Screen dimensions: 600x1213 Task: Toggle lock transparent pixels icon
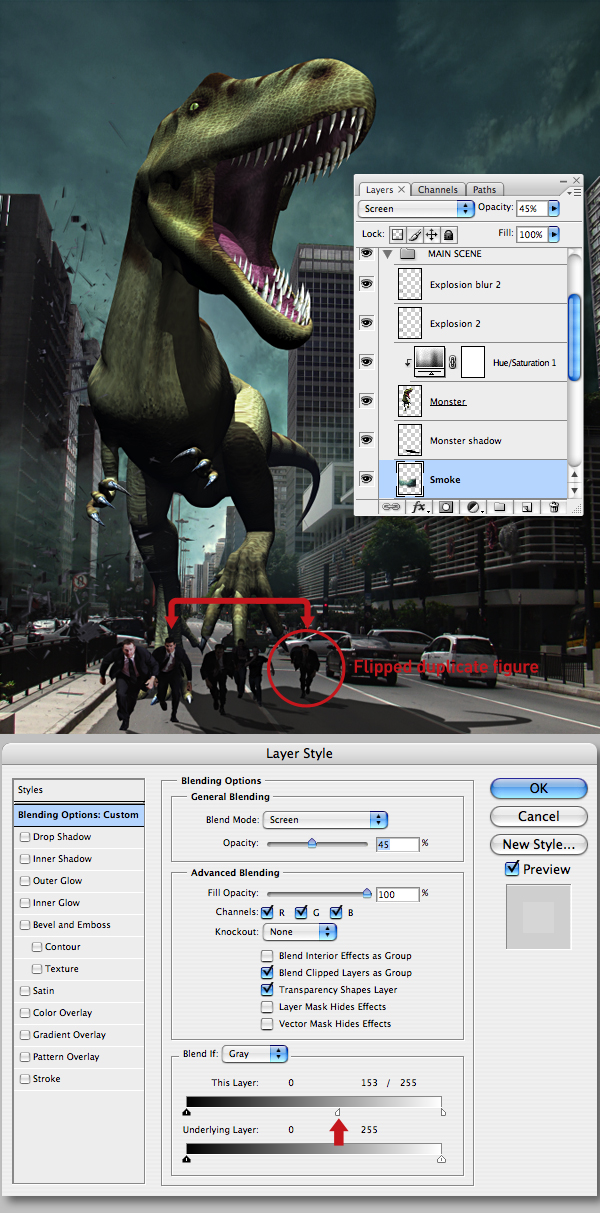coord(397,234)
